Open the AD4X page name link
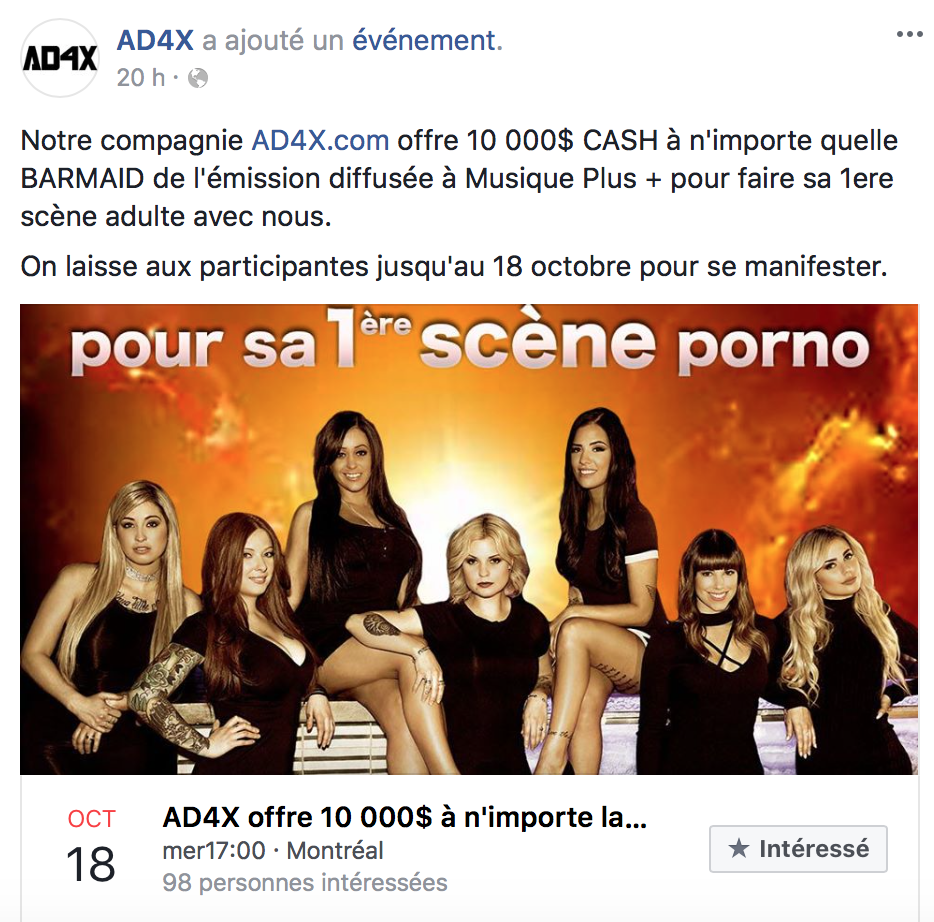Screen dimensions: 934x922 (x=155, y=41)
